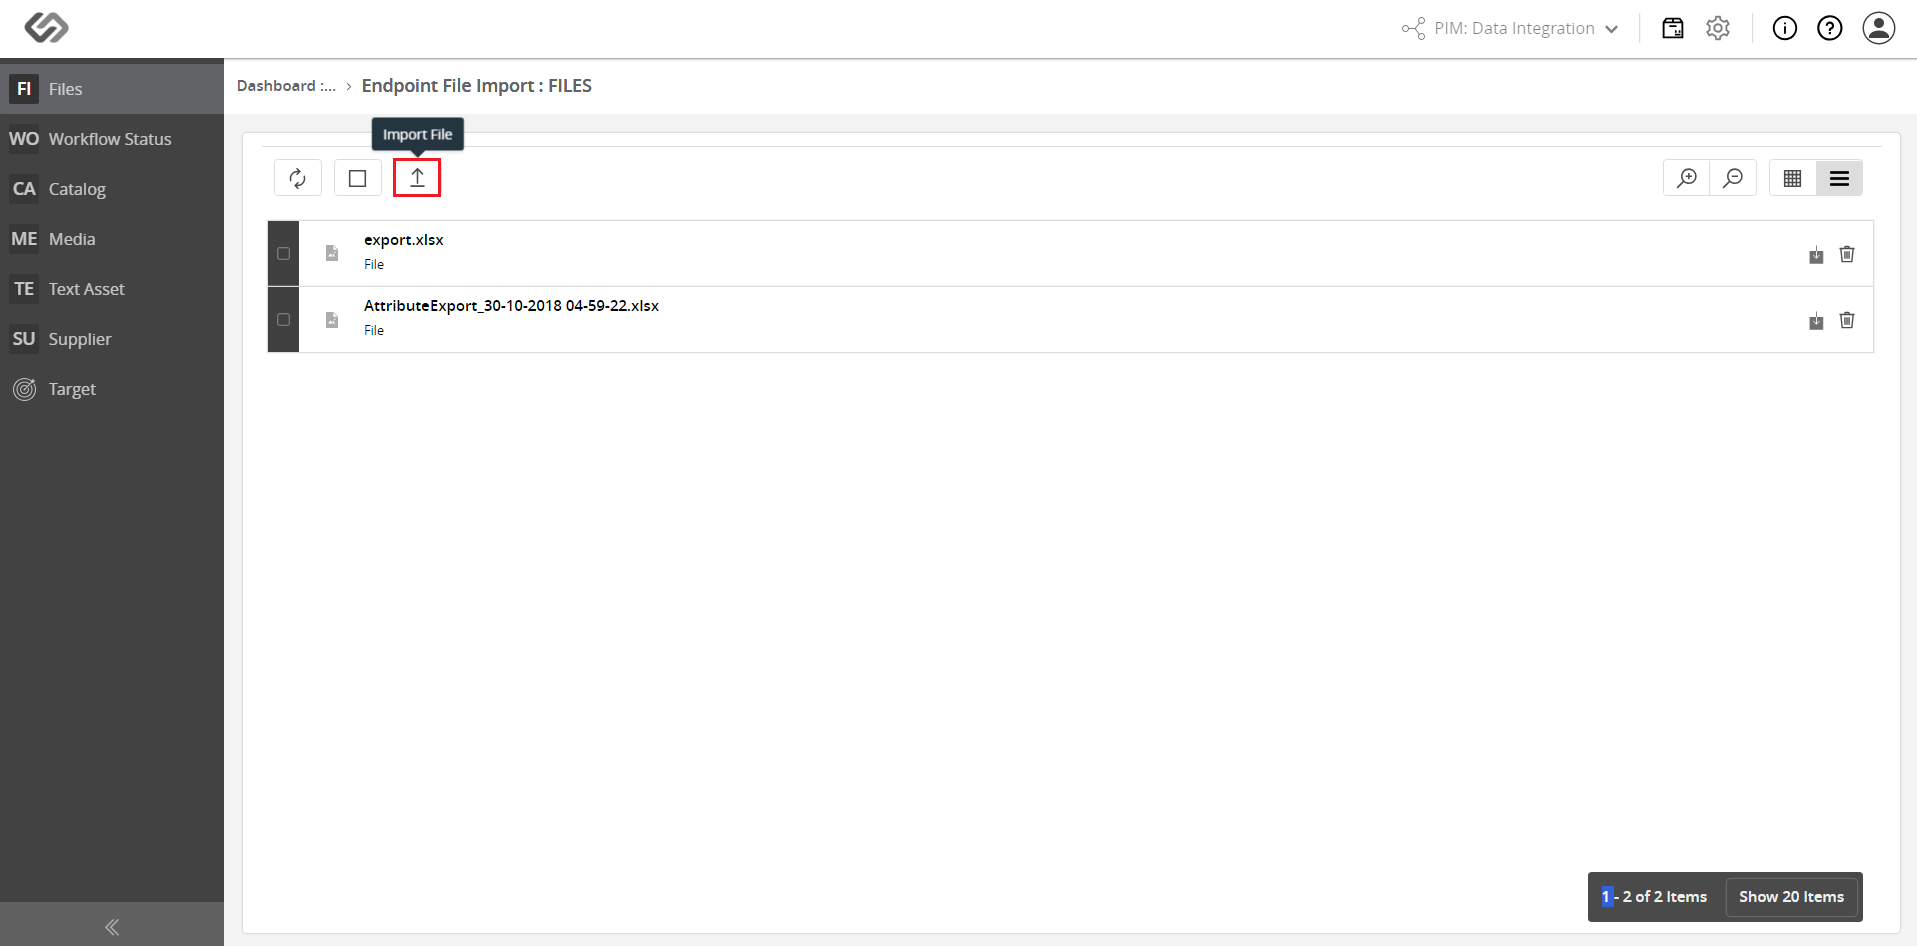Open settings gear icon
1917x946 pixels.
coord(1718,28)
